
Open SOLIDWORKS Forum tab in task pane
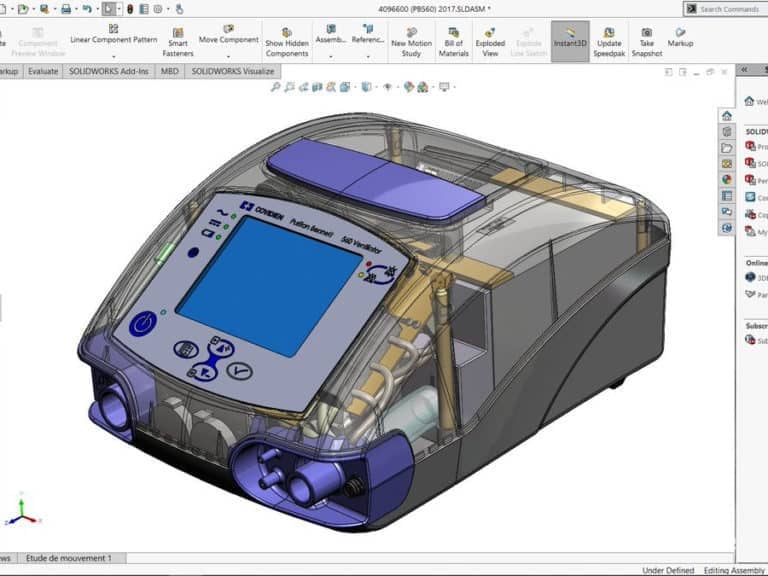tap(727, 212)
